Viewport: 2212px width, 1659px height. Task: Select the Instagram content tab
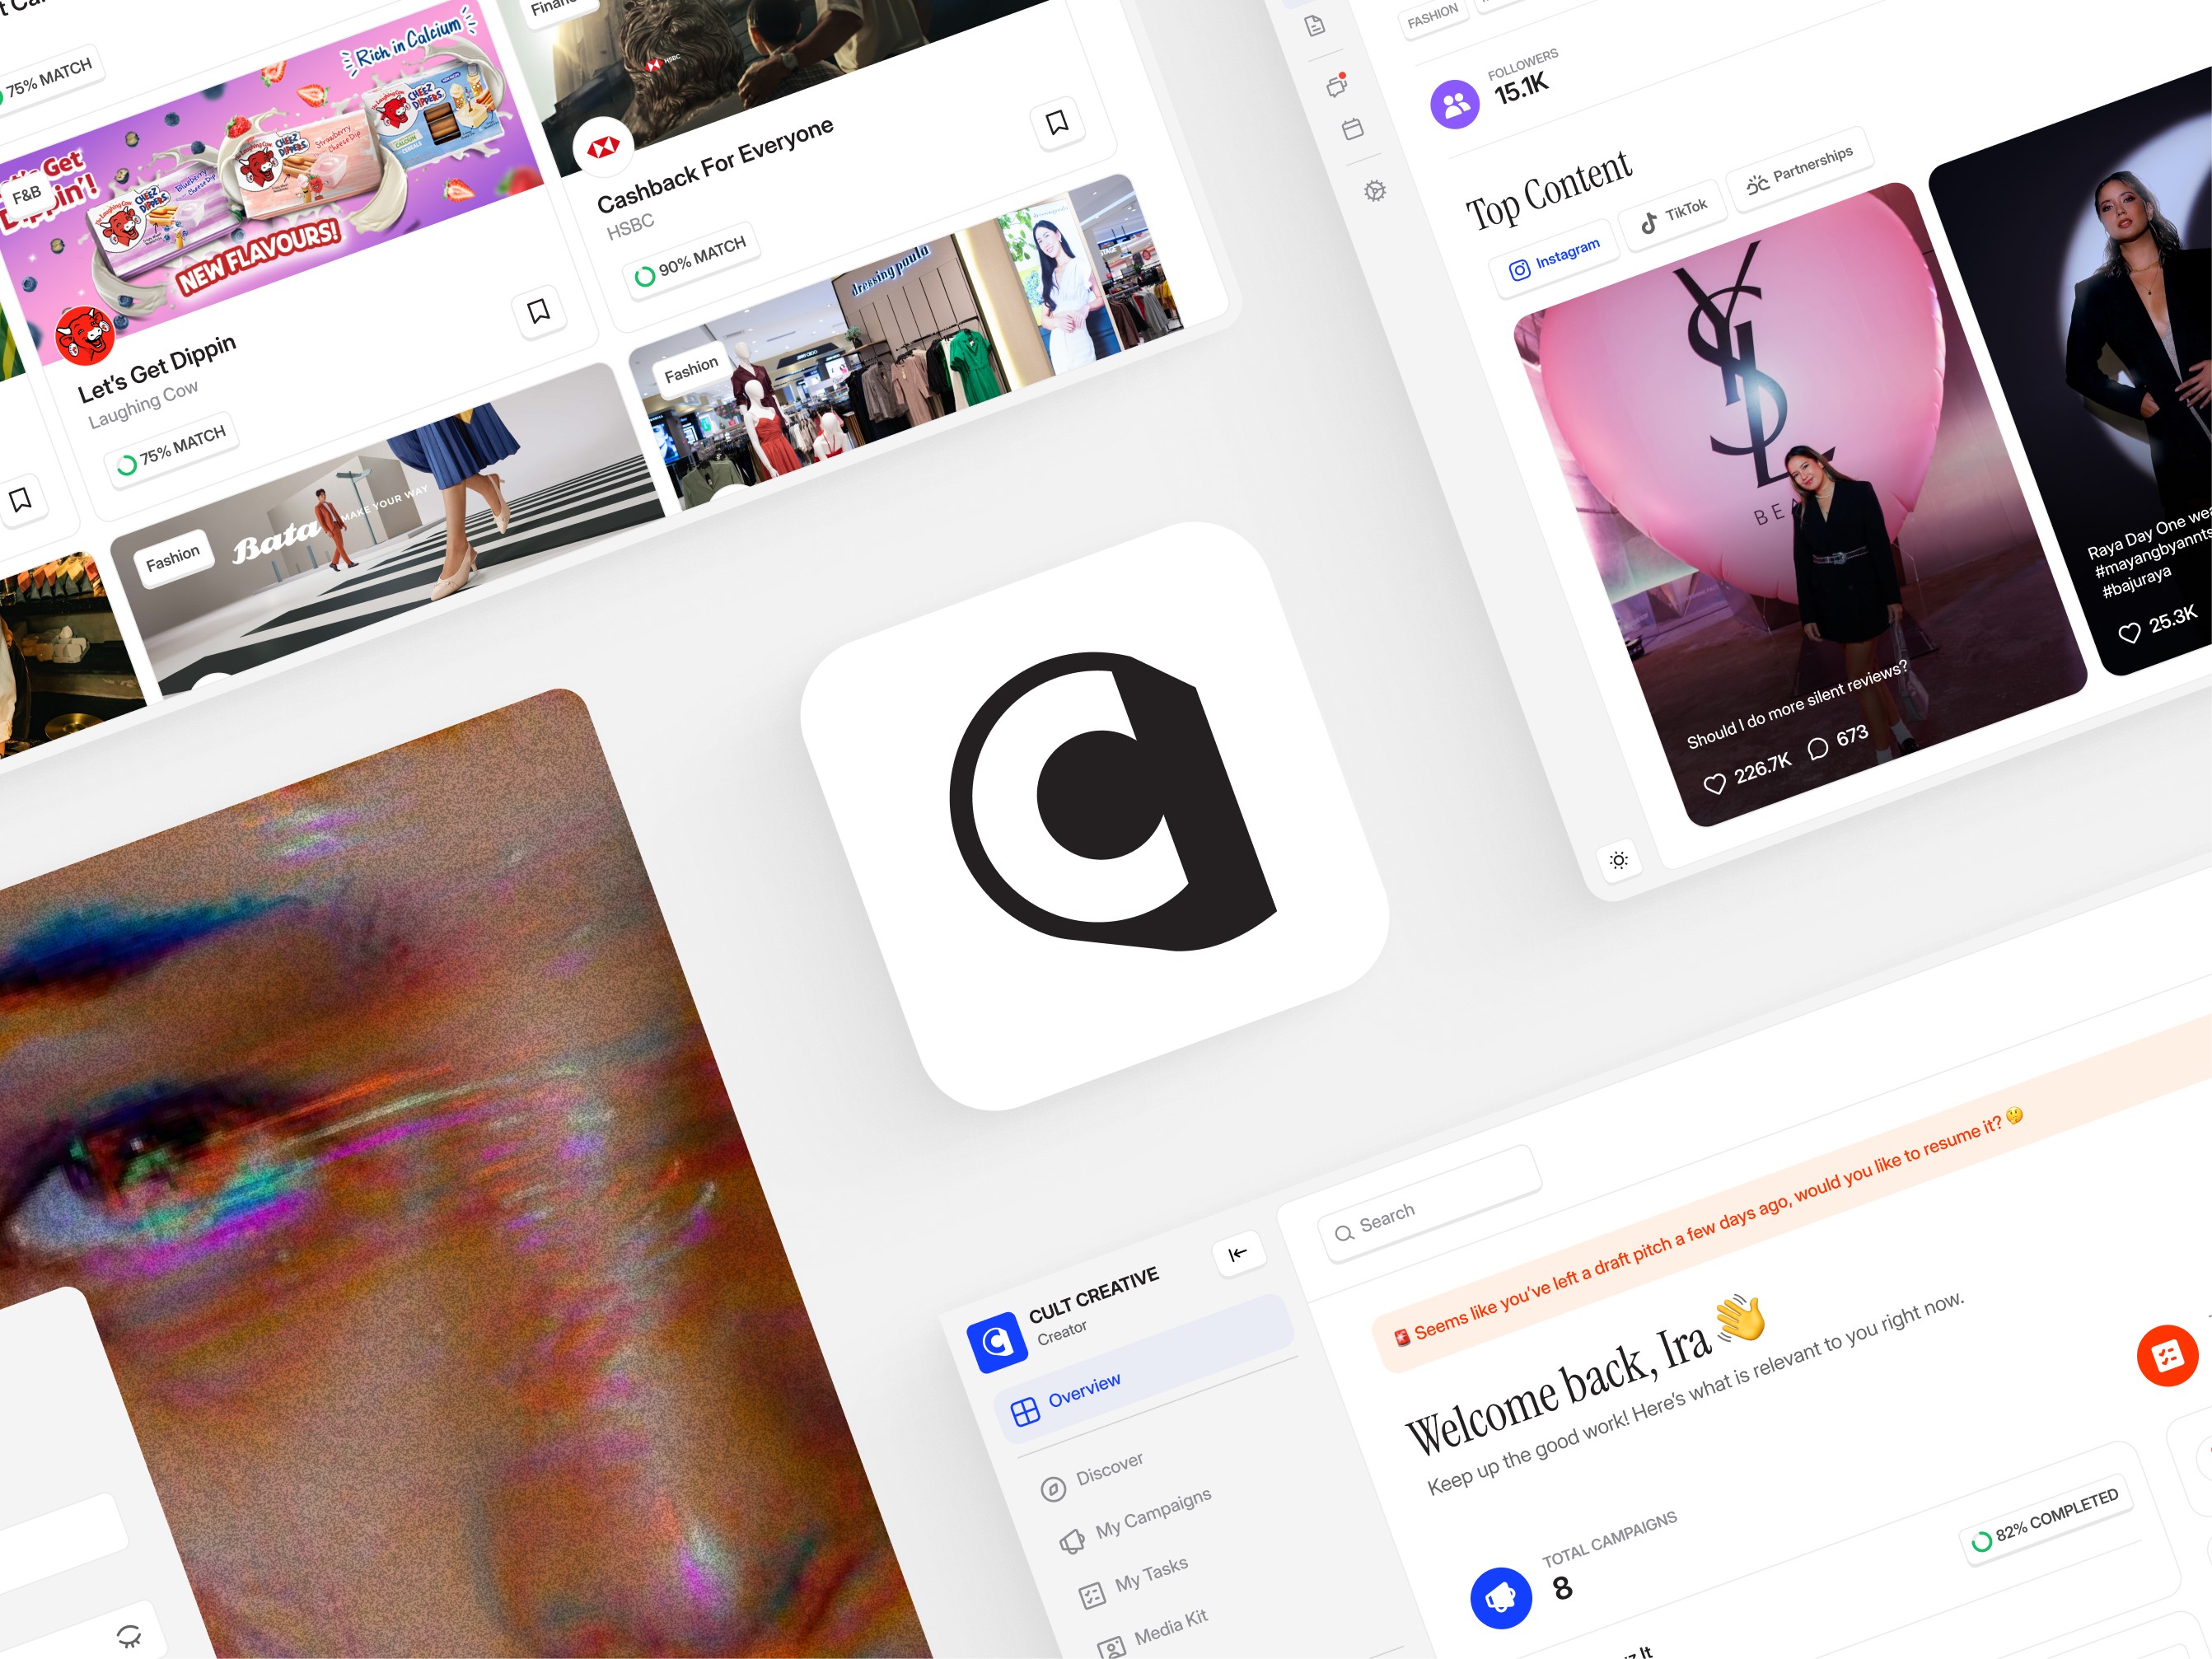pos(1554,259)
